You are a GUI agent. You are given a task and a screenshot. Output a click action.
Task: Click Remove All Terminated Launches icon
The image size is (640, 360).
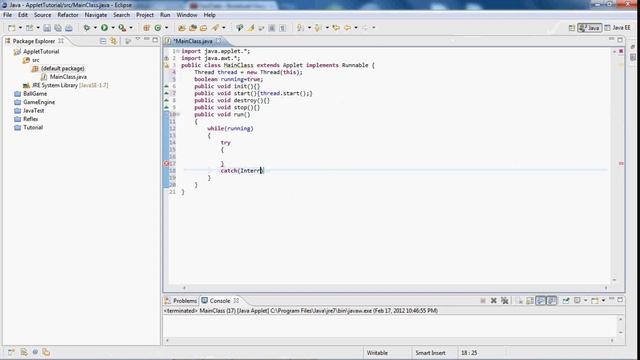[x=504, y=300]
